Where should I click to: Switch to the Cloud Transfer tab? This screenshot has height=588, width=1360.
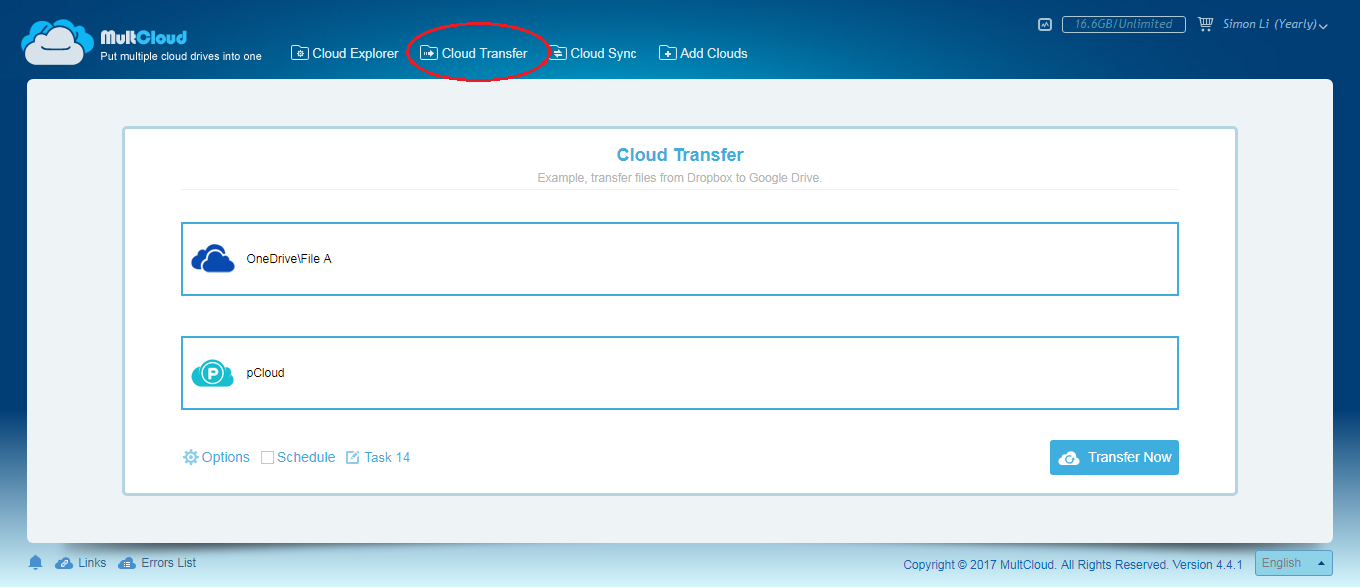[x=473, y=53]
